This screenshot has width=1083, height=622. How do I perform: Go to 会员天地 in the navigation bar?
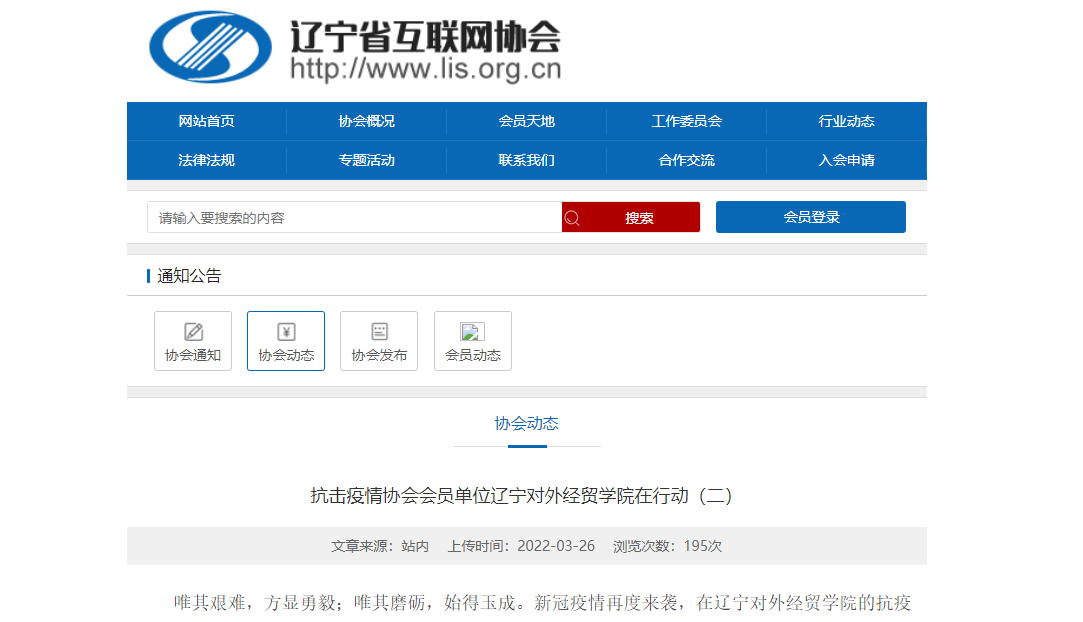point(526,122)
